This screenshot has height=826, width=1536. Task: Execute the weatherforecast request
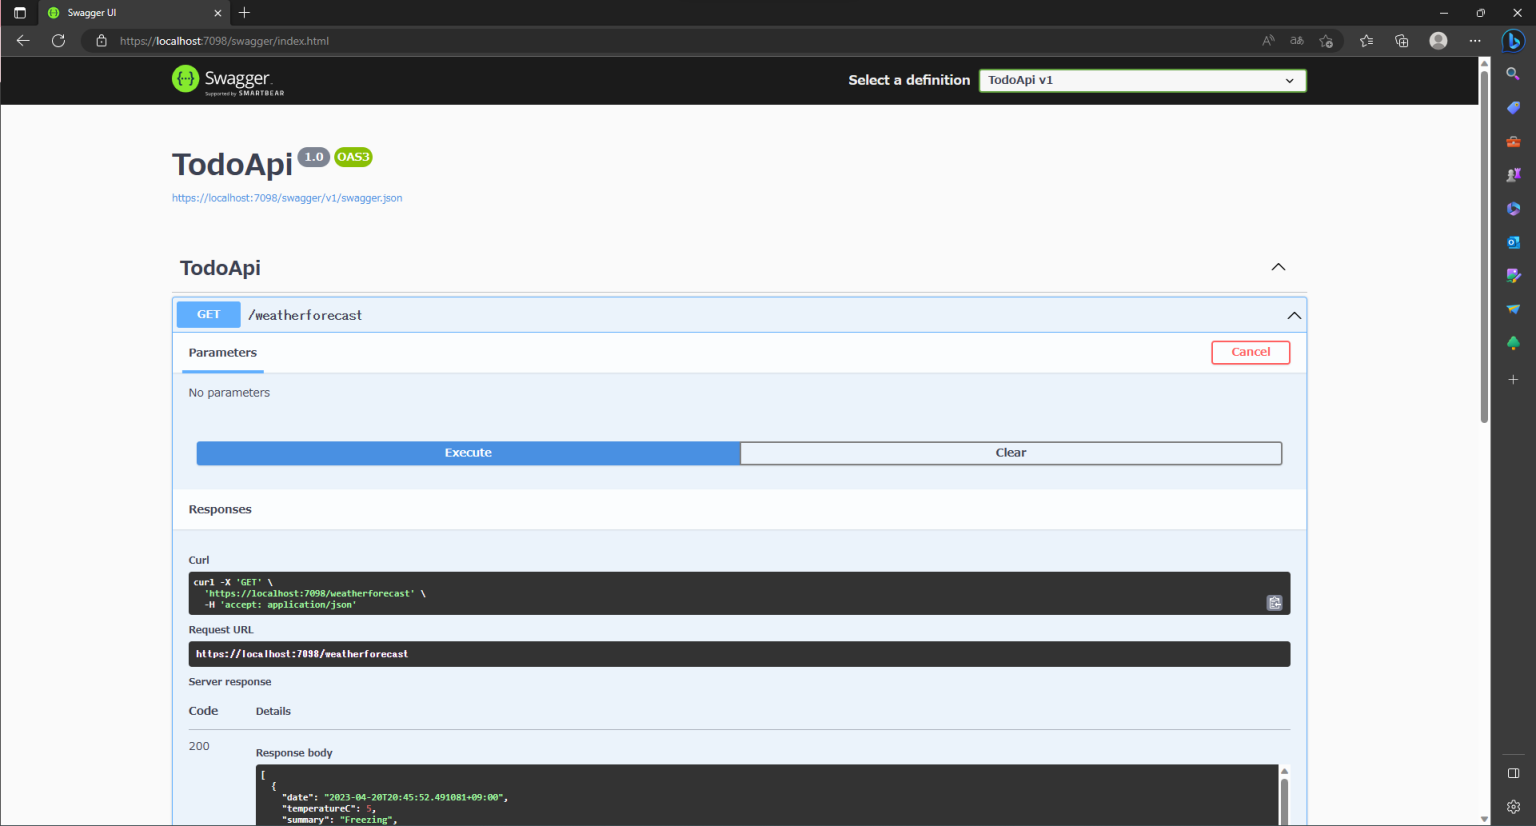click(x=467, y=452)
